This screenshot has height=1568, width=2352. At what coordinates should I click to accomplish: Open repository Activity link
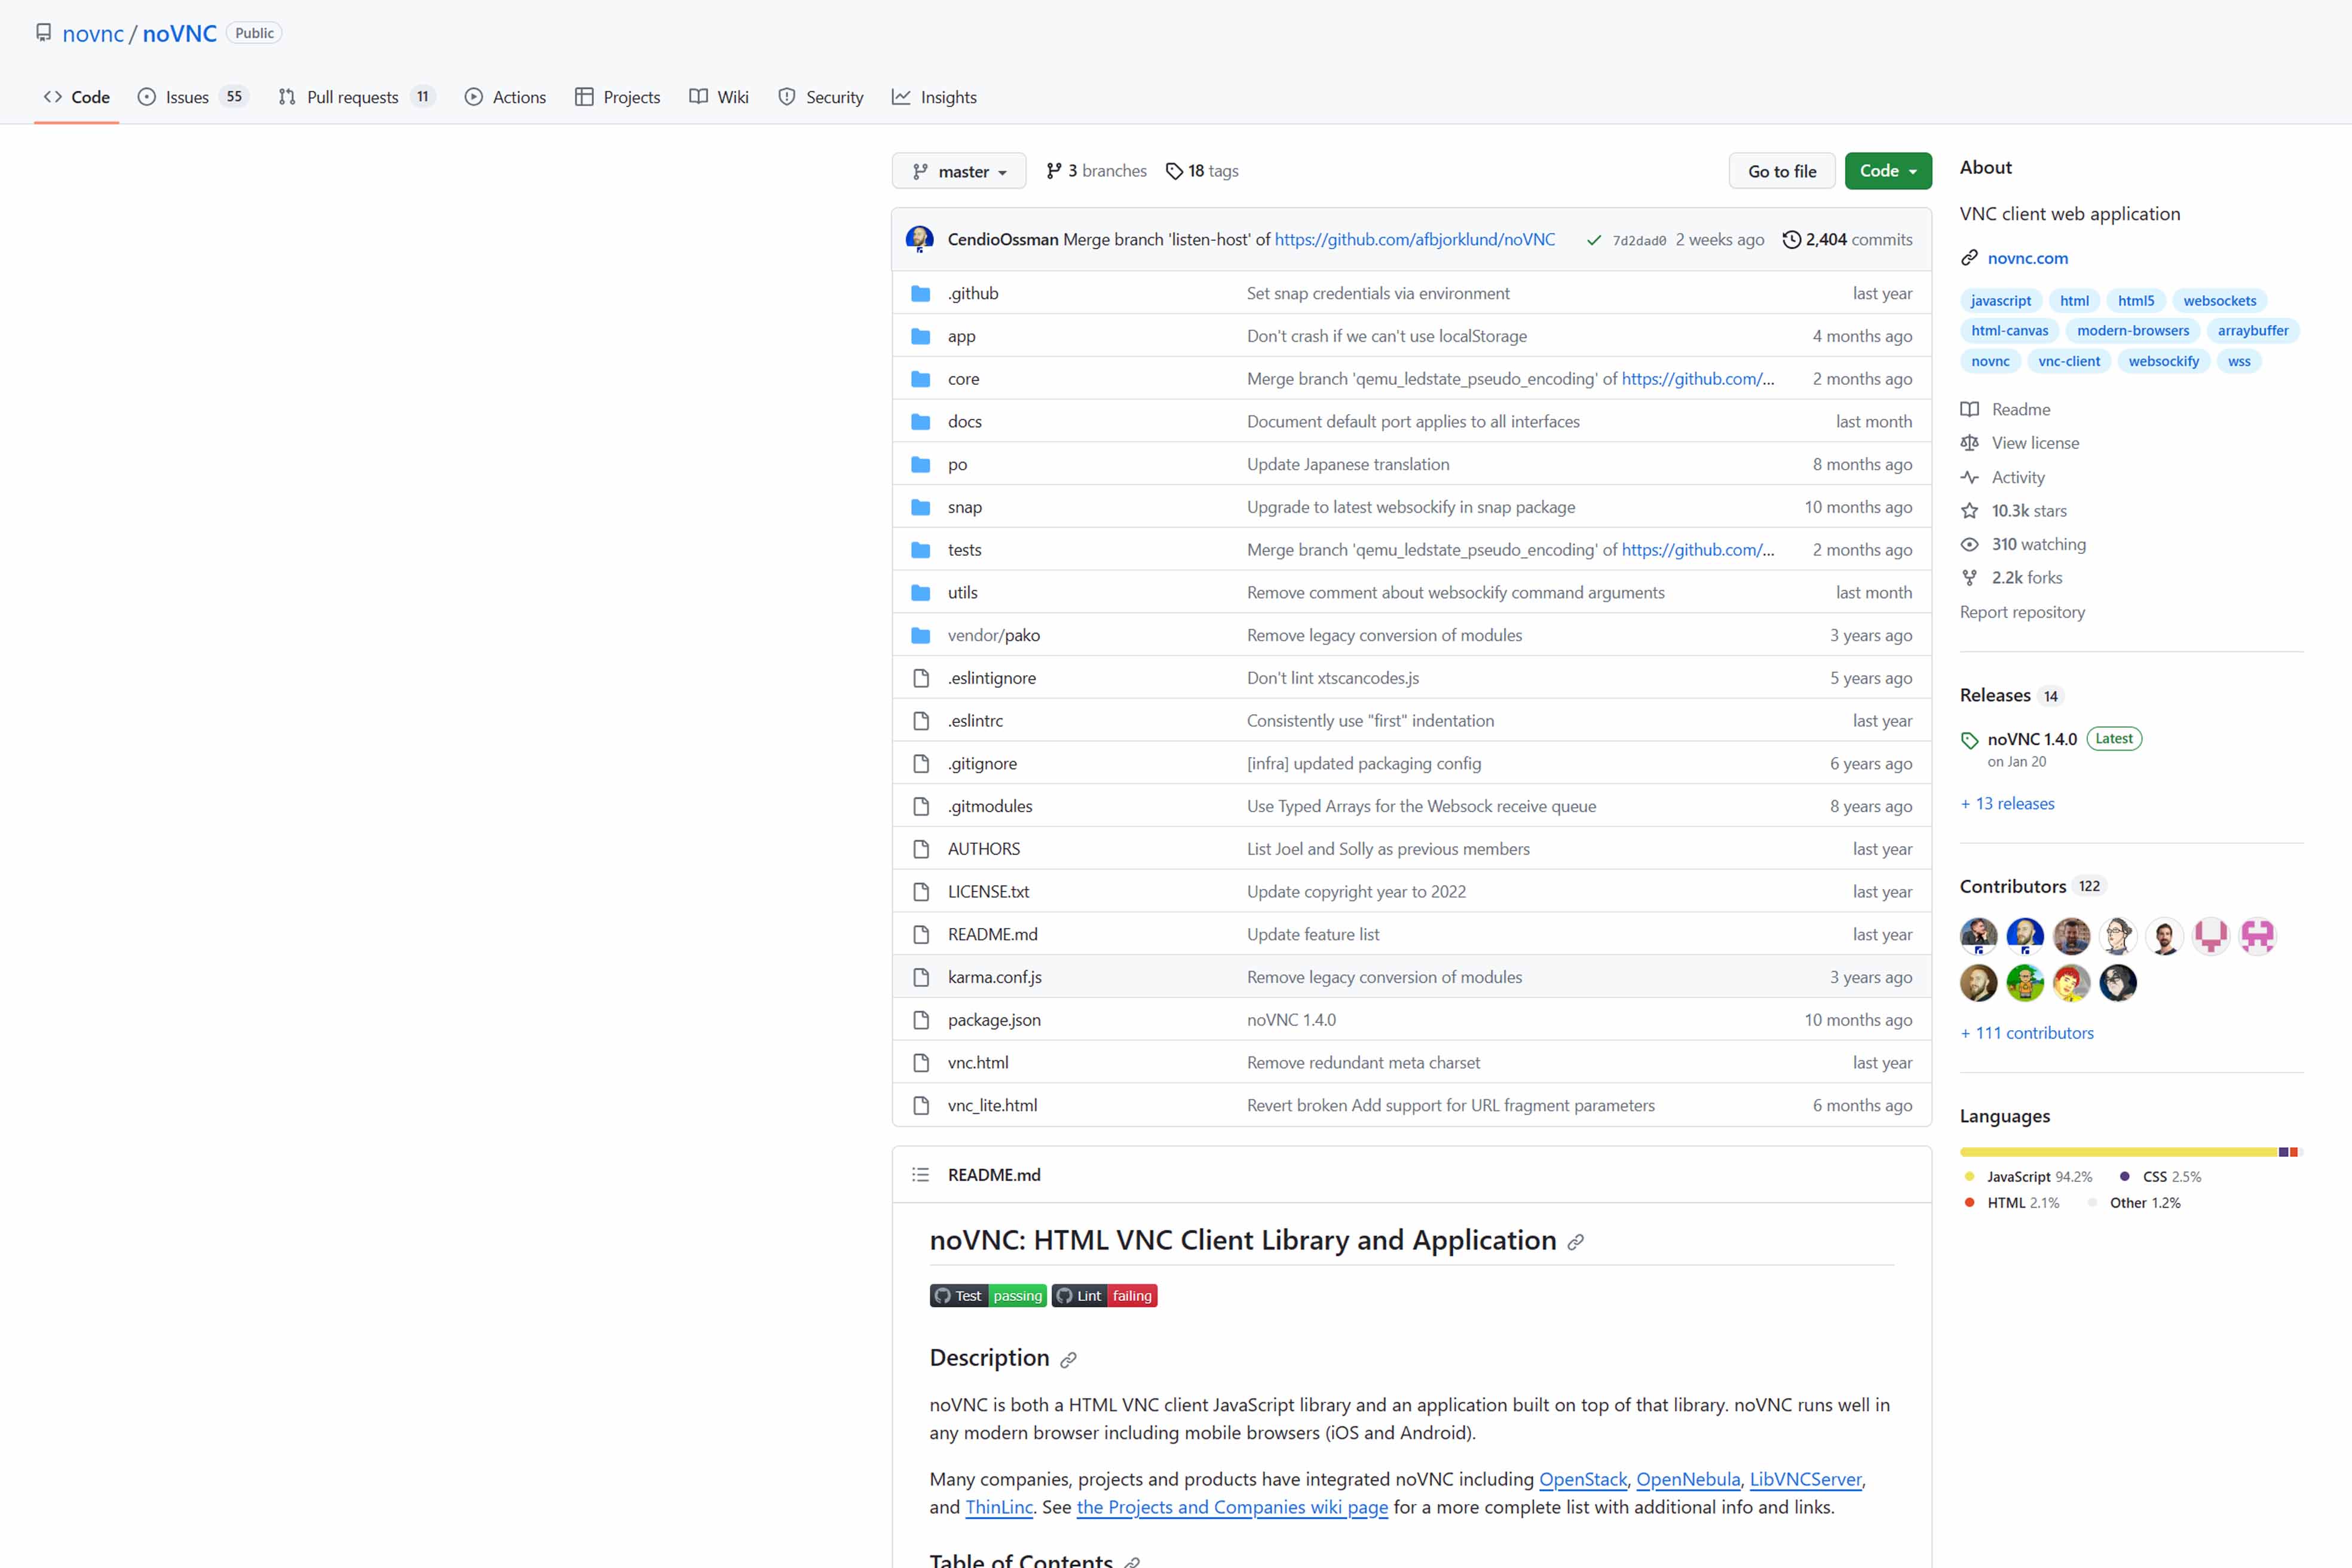click(2002, 477)
